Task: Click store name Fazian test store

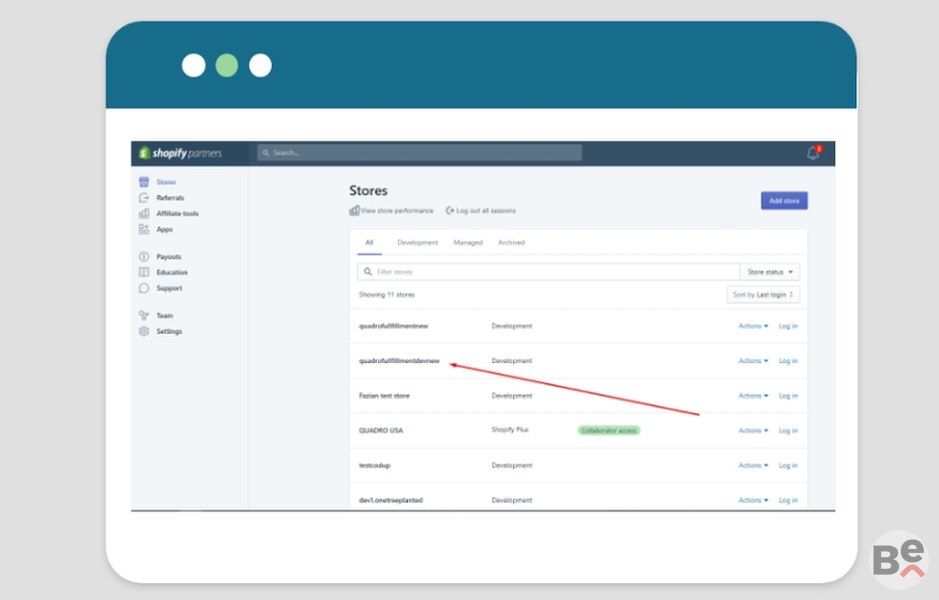Action: pos(384,396)
